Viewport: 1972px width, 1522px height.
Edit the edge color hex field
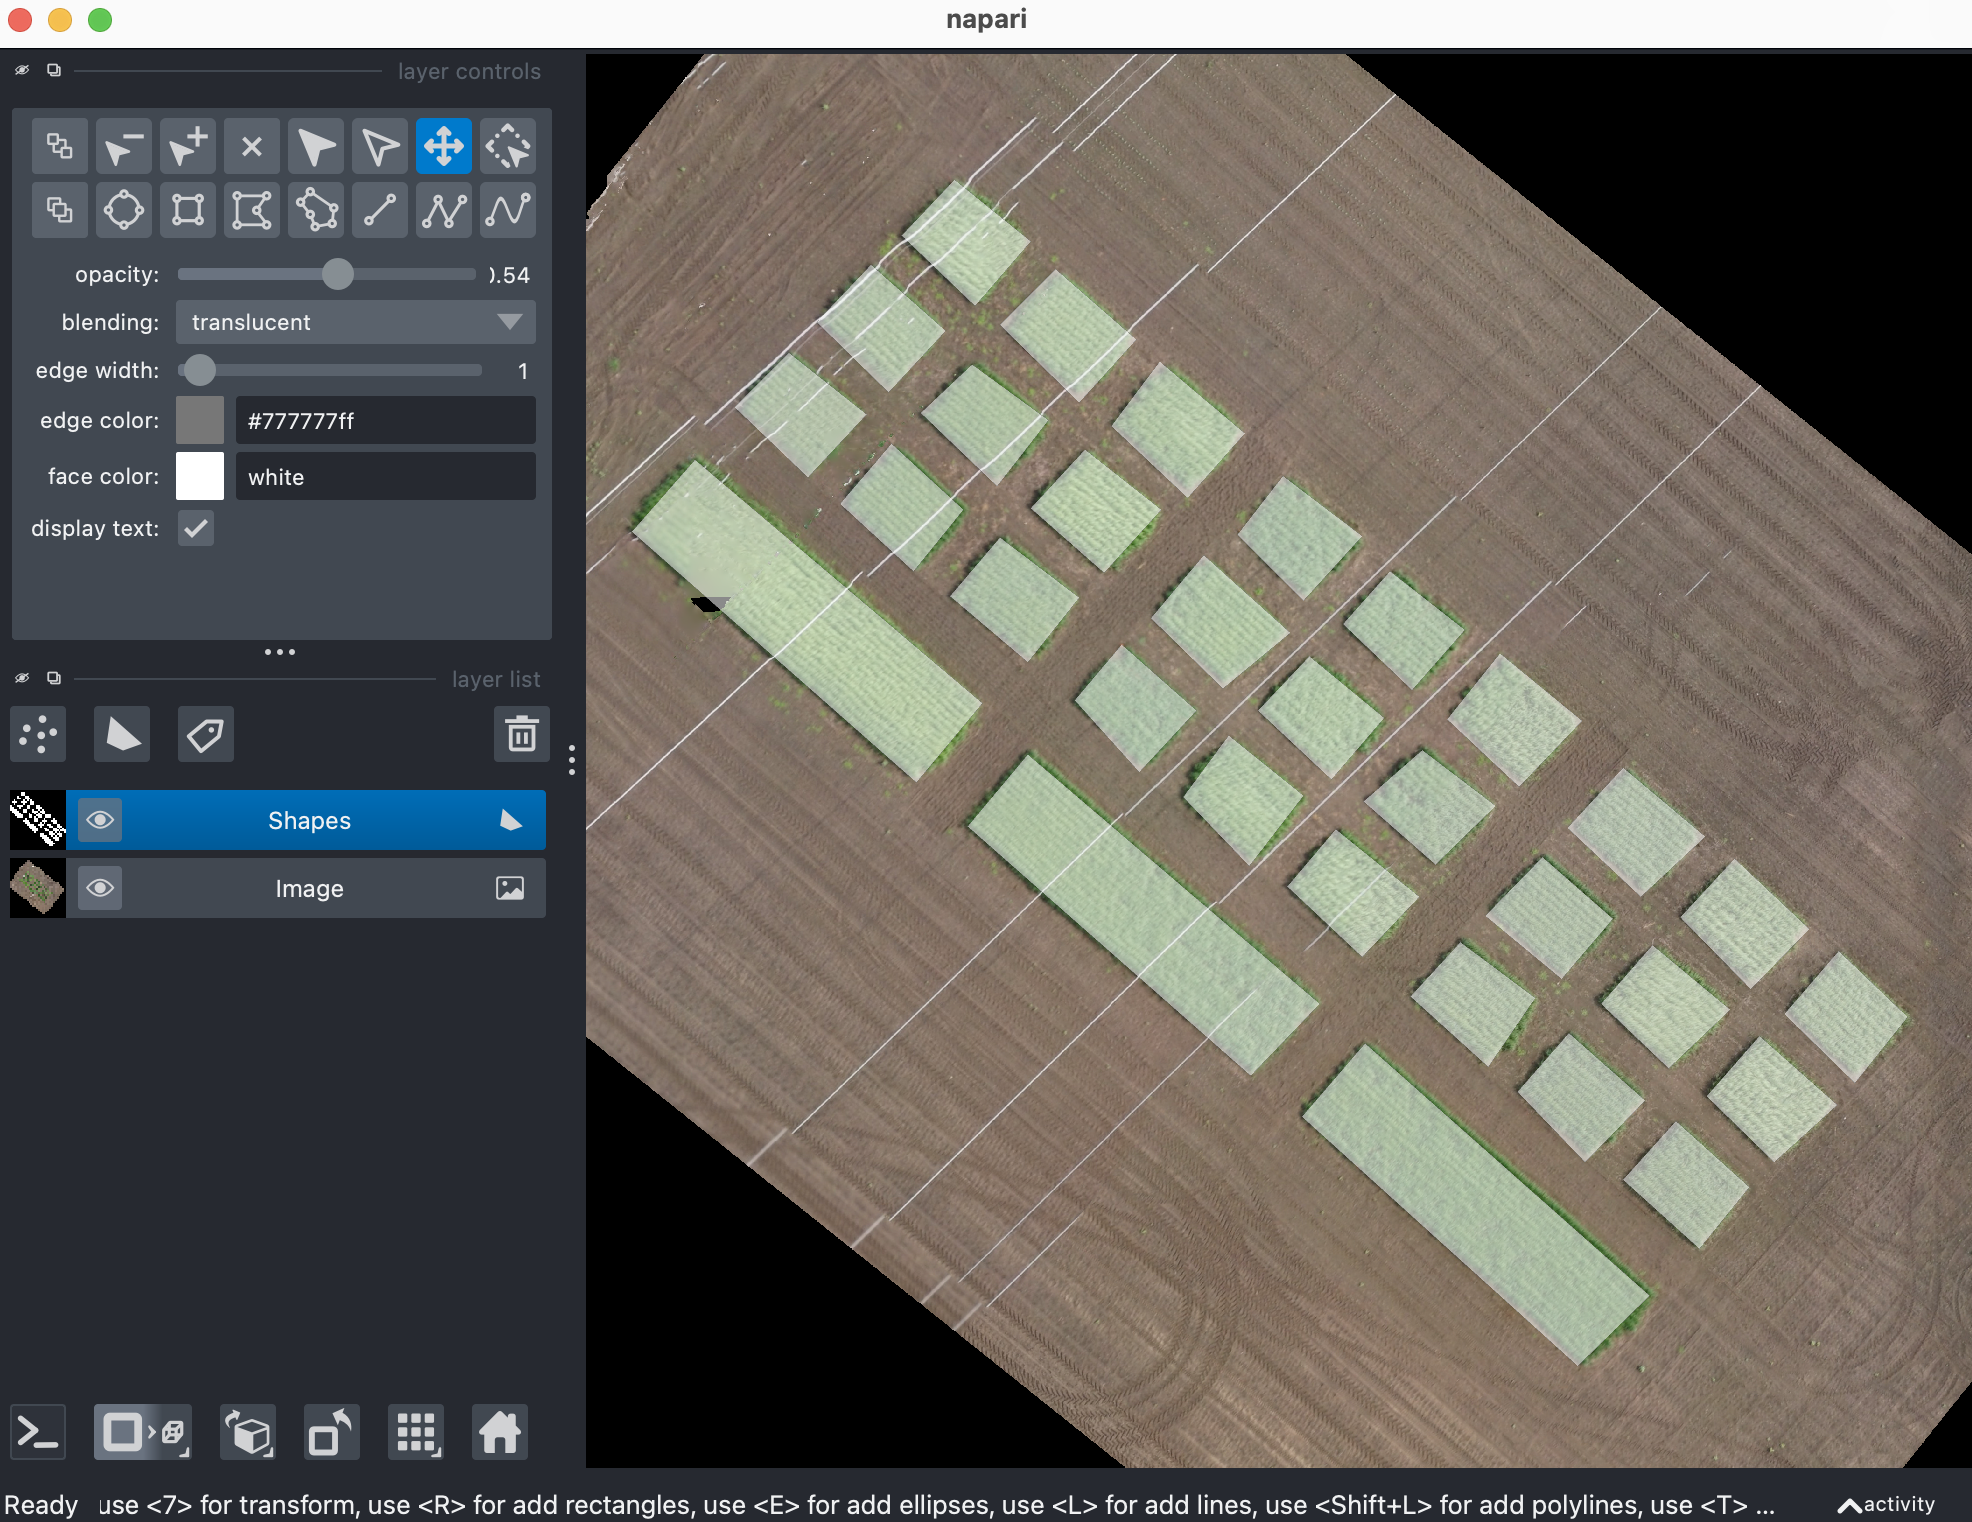tap(386, 420)
